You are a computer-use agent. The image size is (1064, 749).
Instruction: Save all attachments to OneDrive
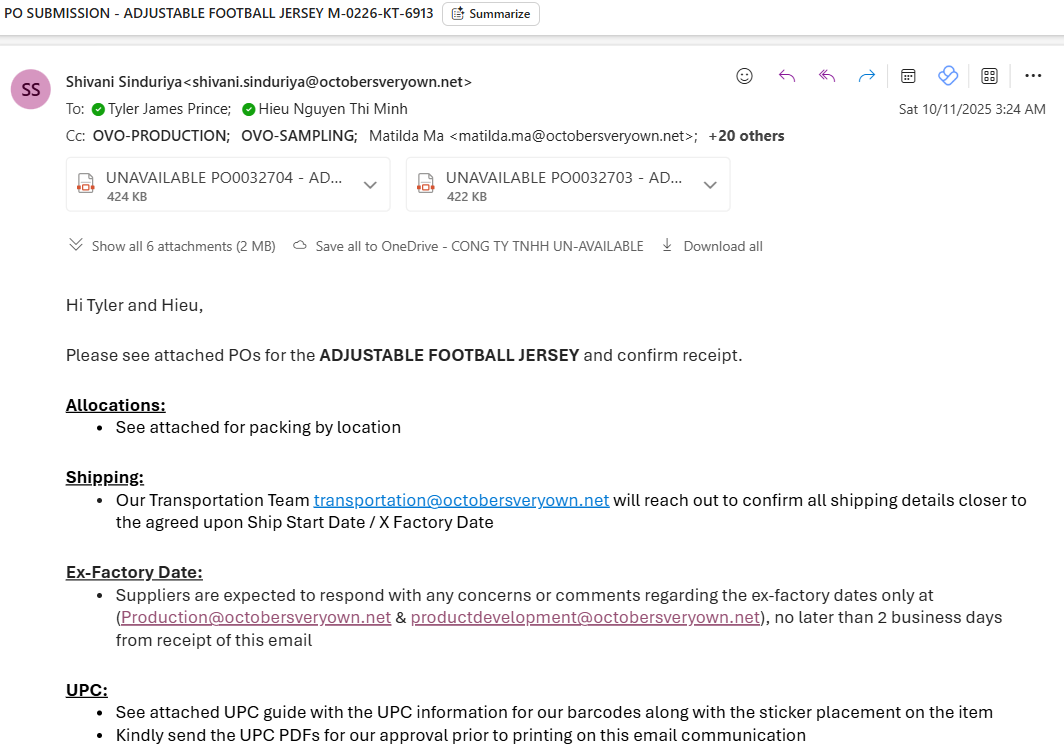(469, 246)
